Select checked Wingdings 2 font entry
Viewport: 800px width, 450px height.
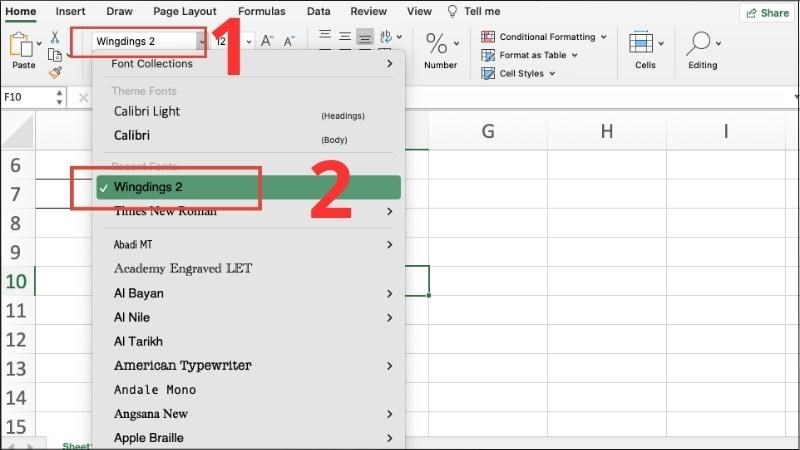coord(248,187)
